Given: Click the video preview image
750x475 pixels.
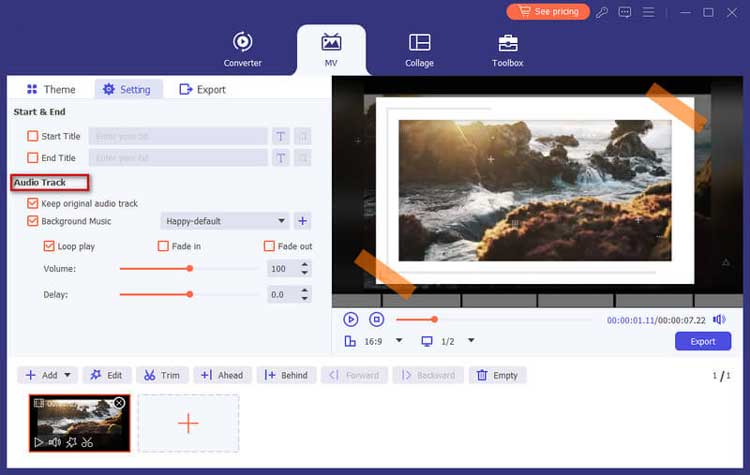Looking at the screenshot, I should click(535, 190).
